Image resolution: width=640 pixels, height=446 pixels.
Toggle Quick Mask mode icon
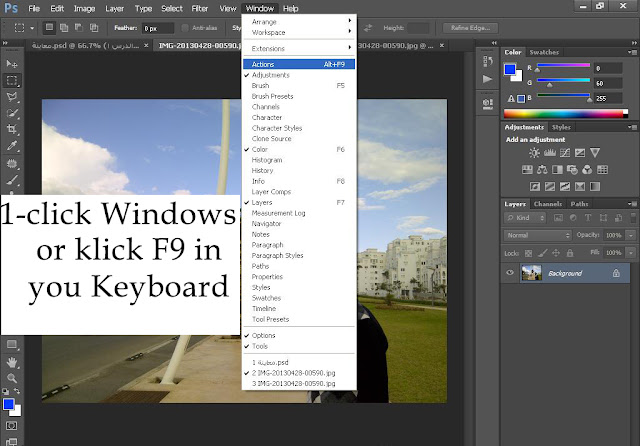[x=11, y=426]
